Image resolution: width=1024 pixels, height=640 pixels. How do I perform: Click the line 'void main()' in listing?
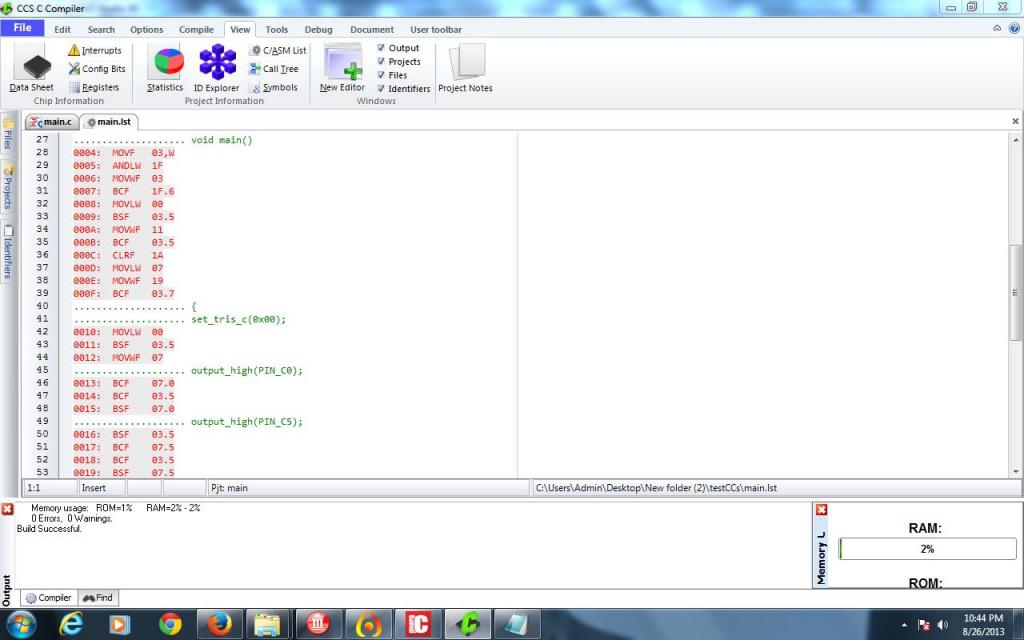click(x=221, y=140)
